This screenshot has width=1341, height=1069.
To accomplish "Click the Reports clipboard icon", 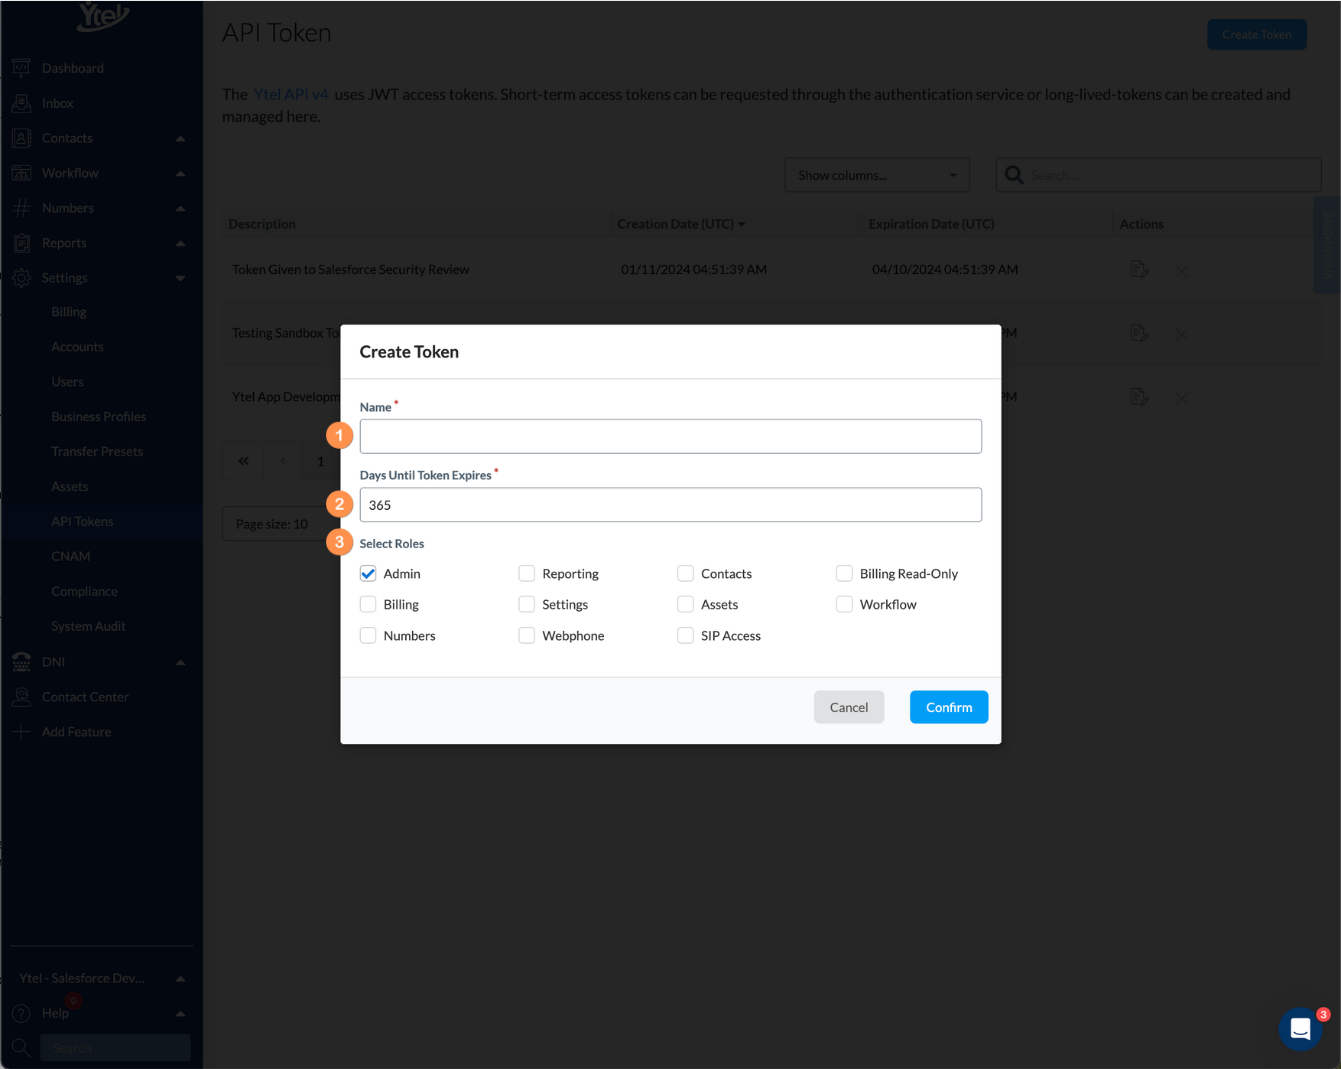I will pos(21,243).
